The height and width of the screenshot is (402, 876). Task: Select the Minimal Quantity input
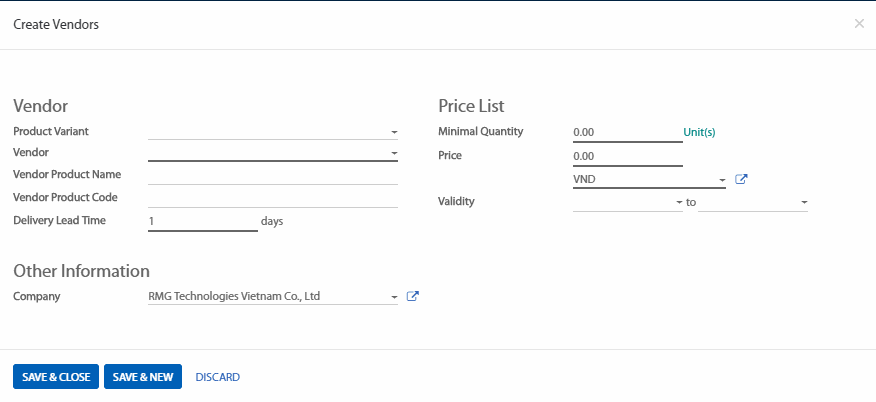pos(627,132)
